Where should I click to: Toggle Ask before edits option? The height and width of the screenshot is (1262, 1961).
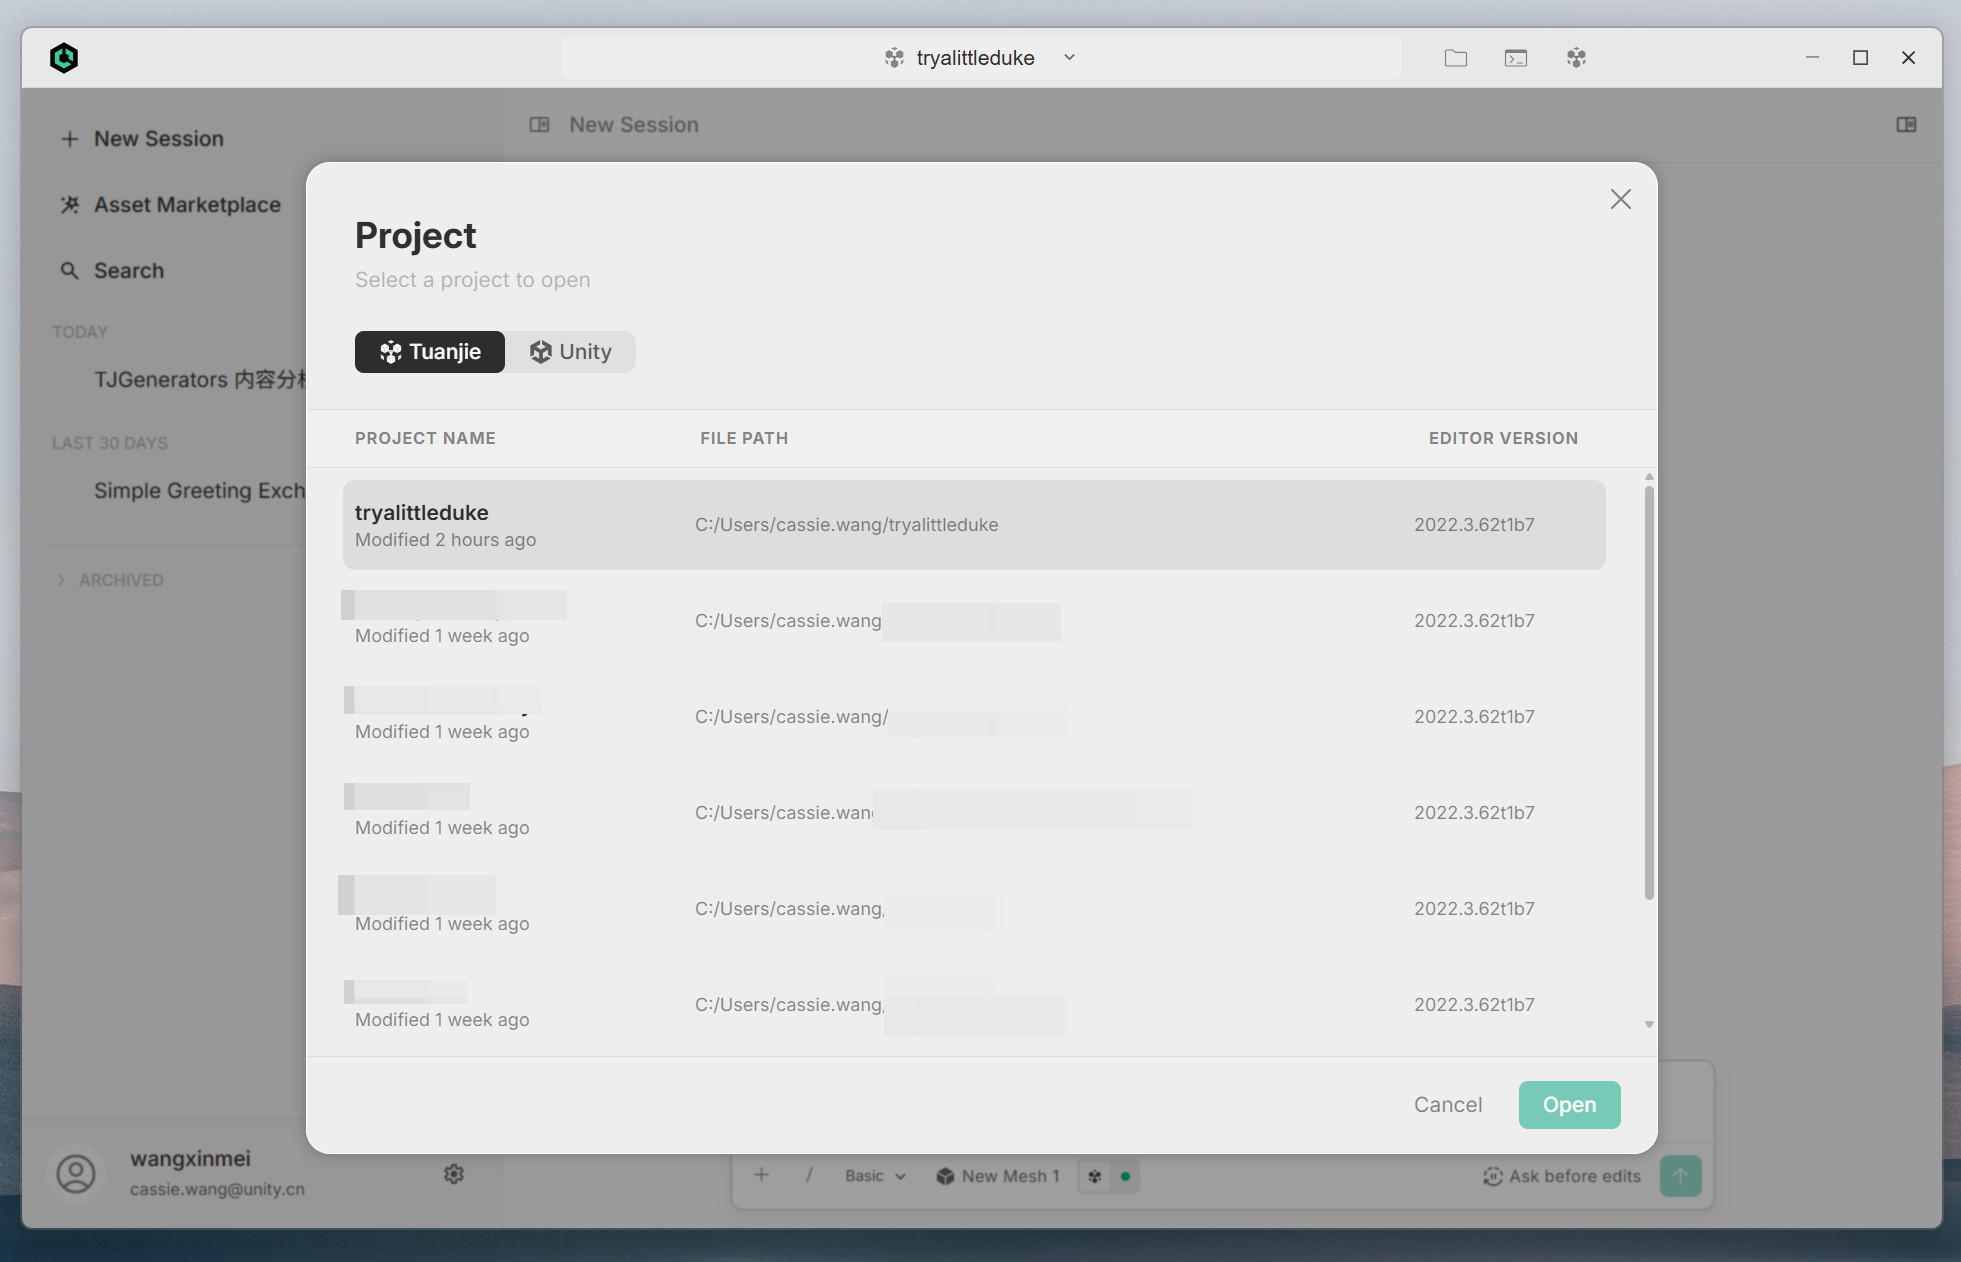click(x=1562, y=1176)
